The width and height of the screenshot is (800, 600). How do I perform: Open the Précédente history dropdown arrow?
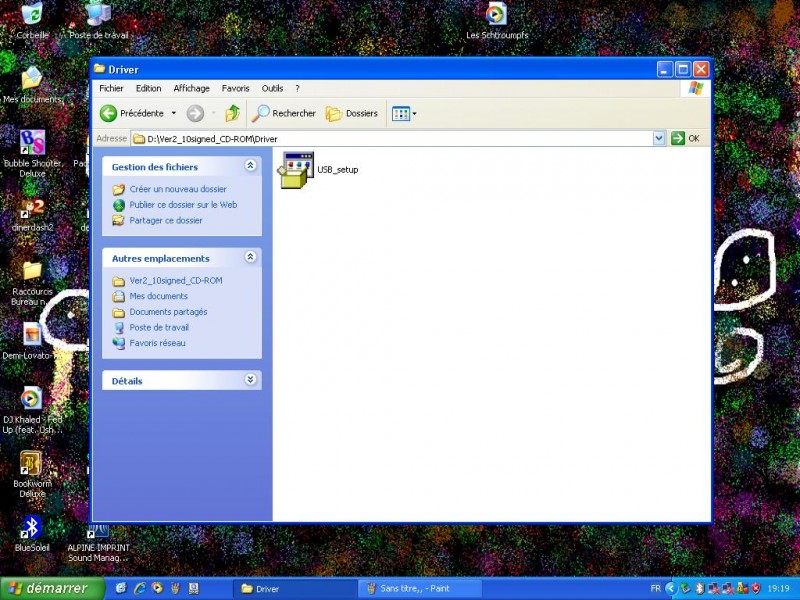coord(174,113)
